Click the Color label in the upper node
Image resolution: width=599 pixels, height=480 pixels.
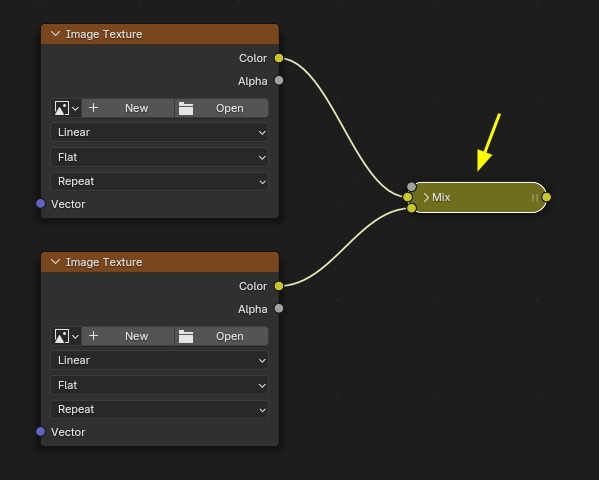(x=253, y=58)
